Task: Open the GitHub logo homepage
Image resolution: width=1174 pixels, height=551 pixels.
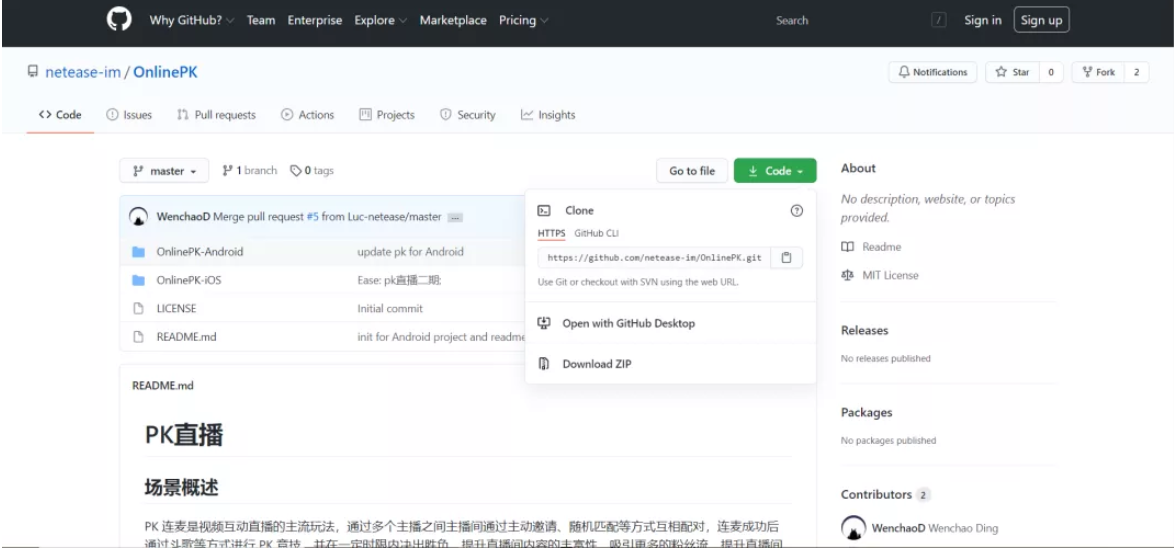Action: (119, 20)
